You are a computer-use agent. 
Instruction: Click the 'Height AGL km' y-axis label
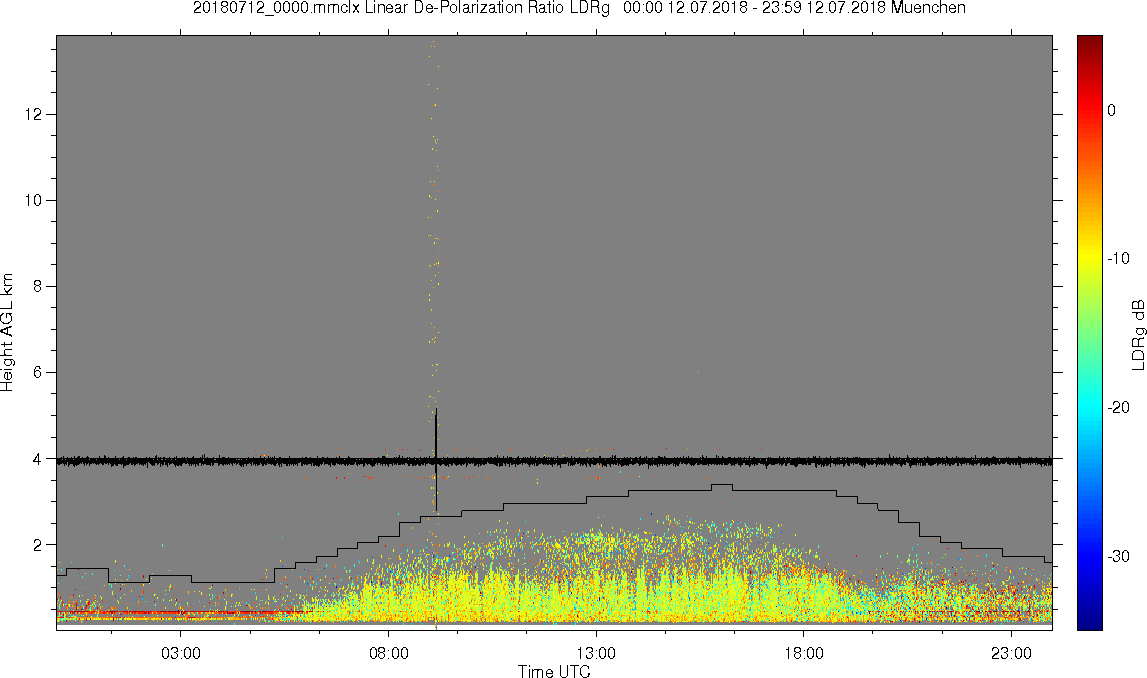point(7,333)
